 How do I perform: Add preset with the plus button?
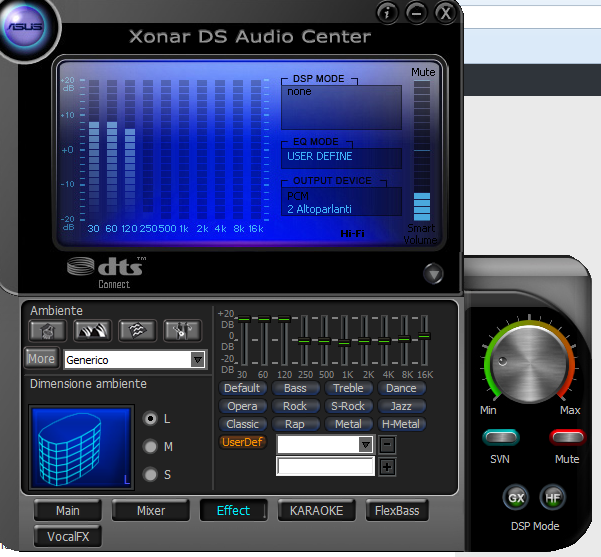(387, 467)
